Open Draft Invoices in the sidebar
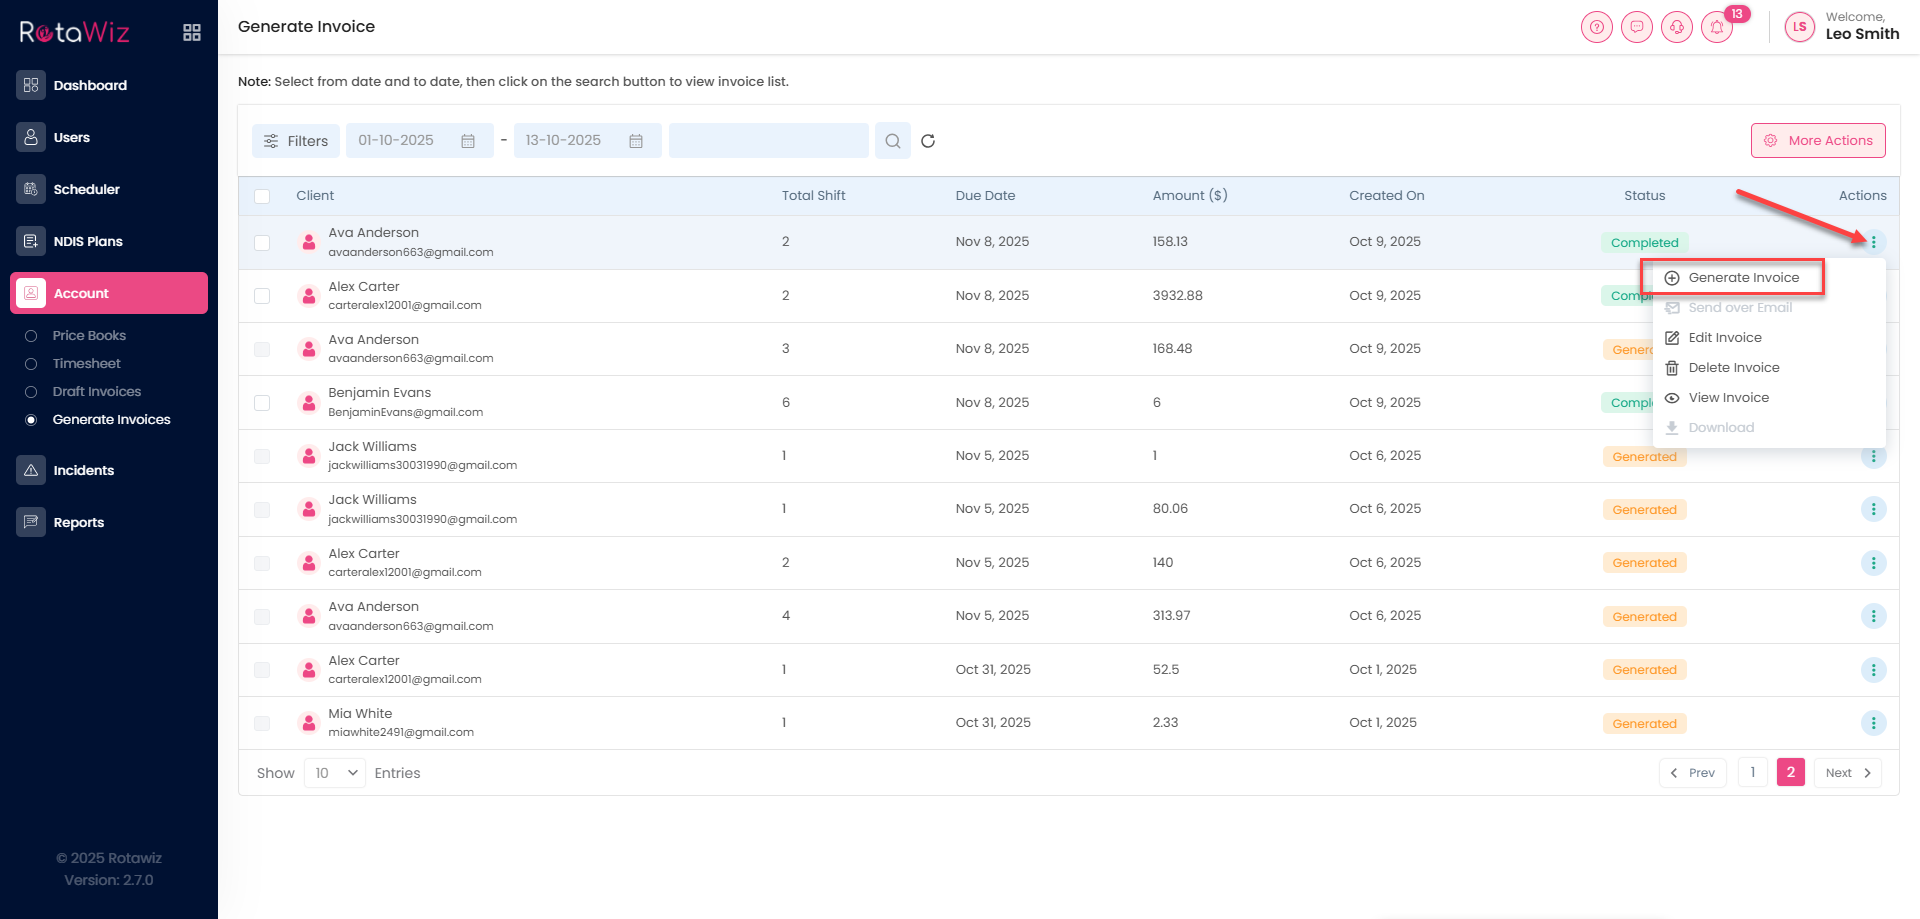The width and height of the screenshot is (1920, 919). click(x=97, y=392)
